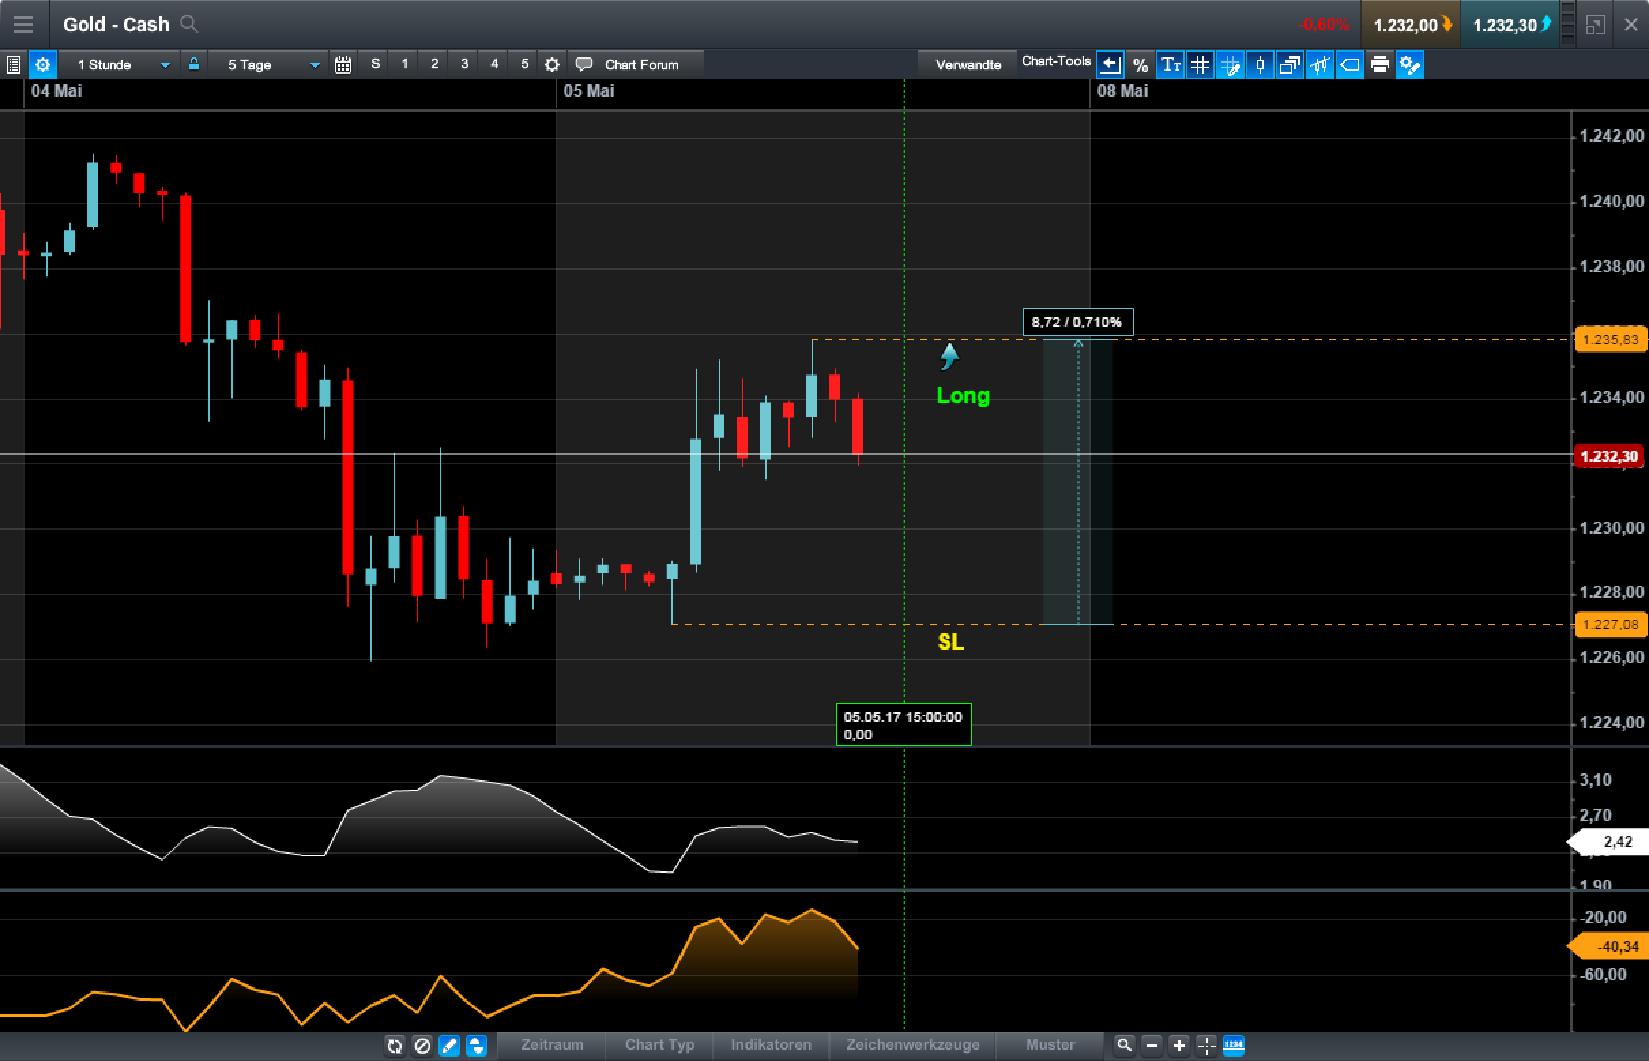1649x1061 pixels.
Task: Click the reload chart icon
Action: click(395, 1046)
